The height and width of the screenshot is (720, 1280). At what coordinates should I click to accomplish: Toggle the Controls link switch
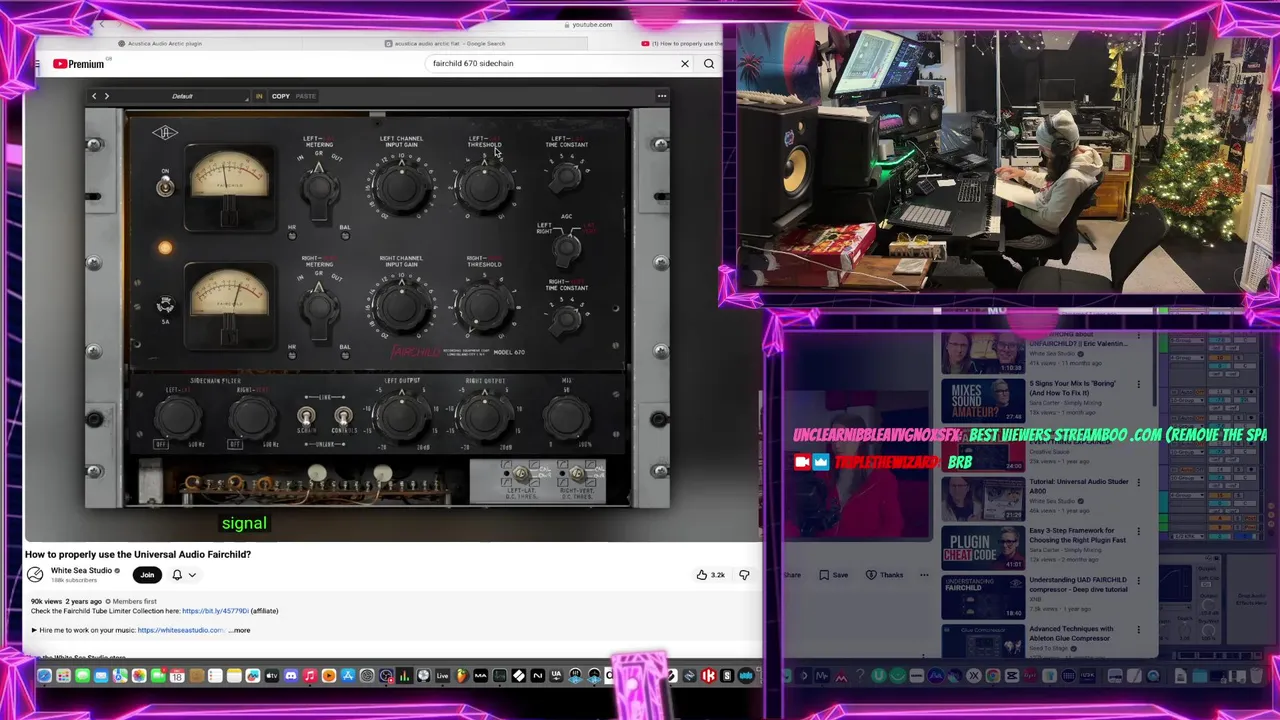(x=343, y=416)
